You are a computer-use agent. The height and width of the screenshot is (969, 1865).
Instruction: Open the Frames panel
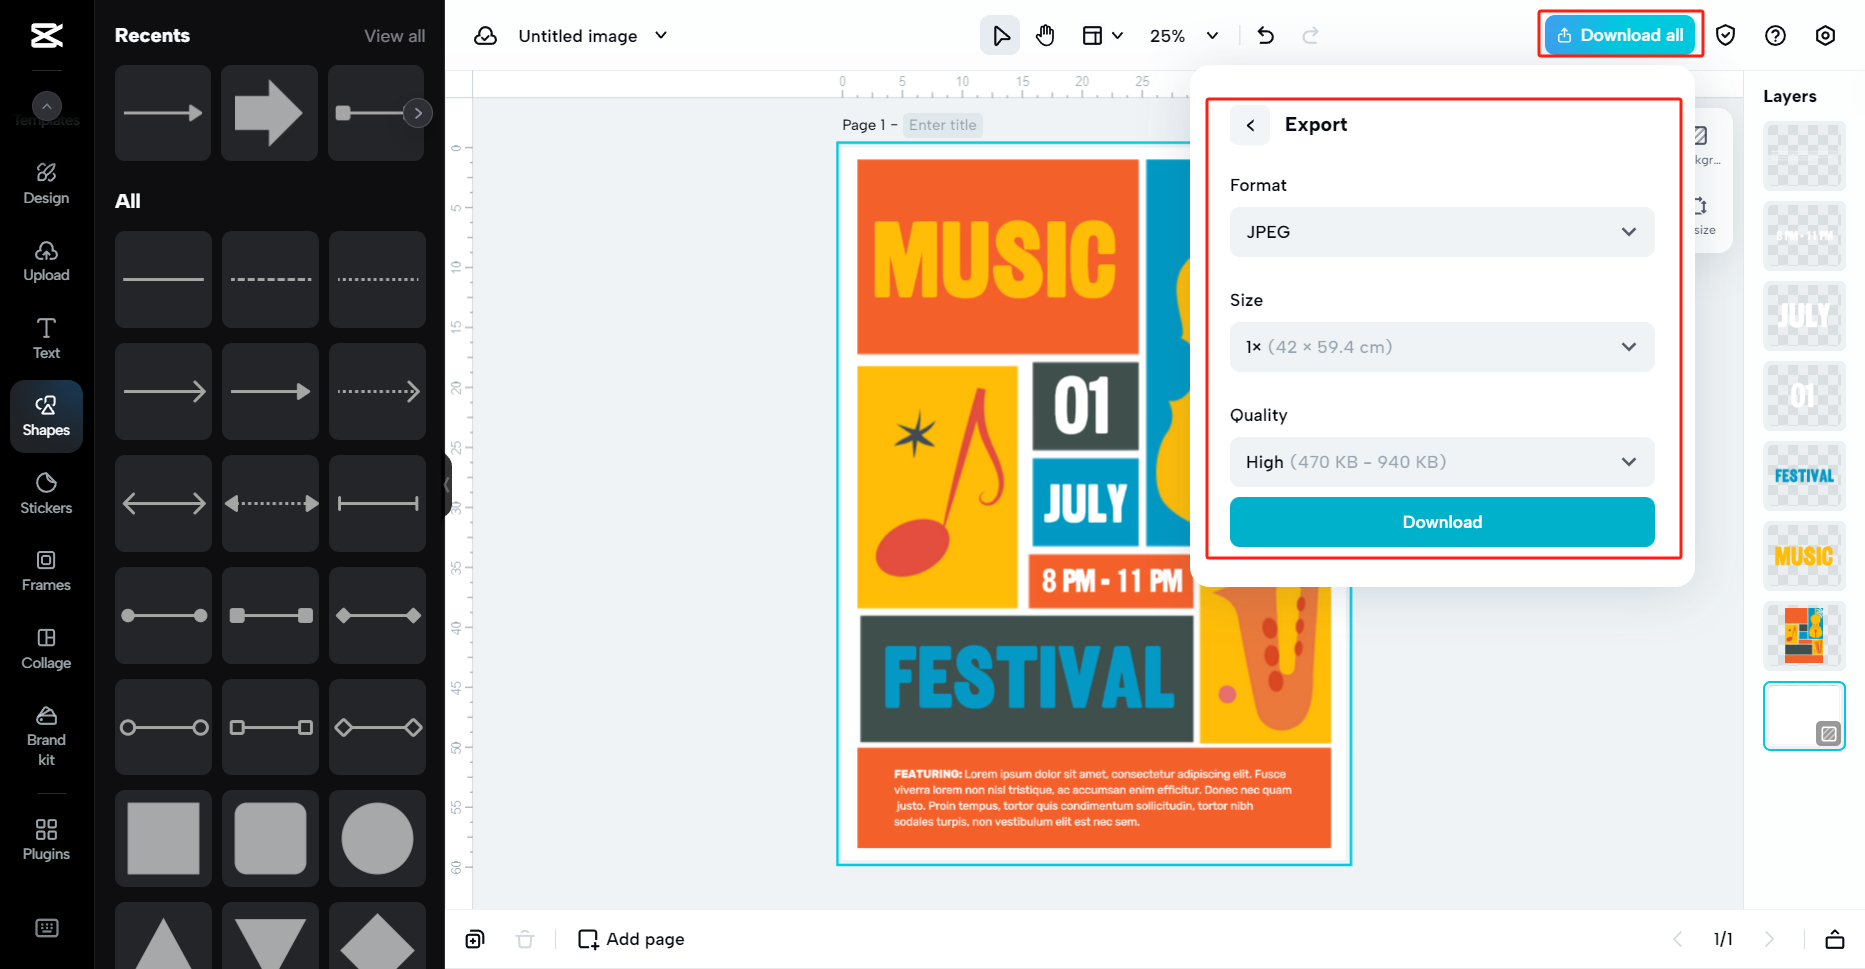(x=46, y=571)
